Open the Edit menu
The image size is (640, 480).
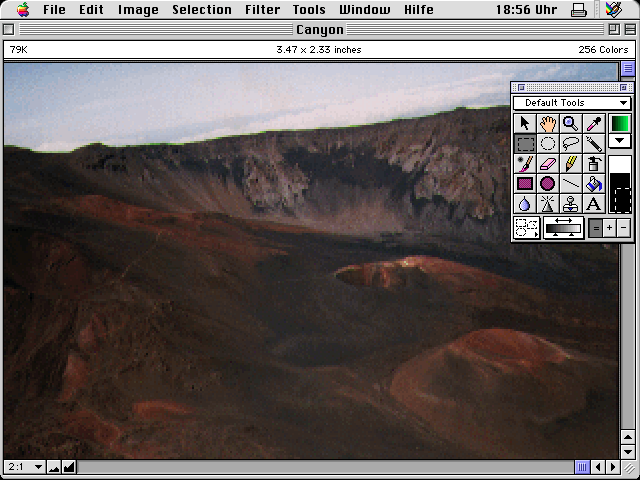(x=91, y=9)
